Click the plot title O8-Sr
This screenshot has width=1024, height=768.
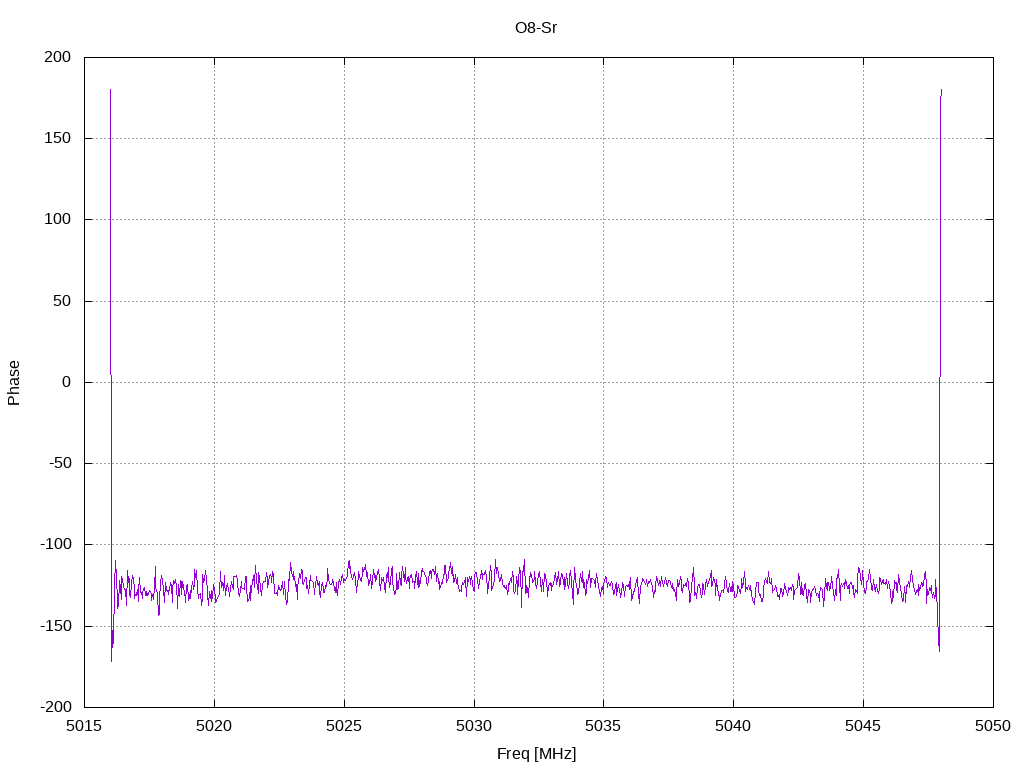click(536, 28)
